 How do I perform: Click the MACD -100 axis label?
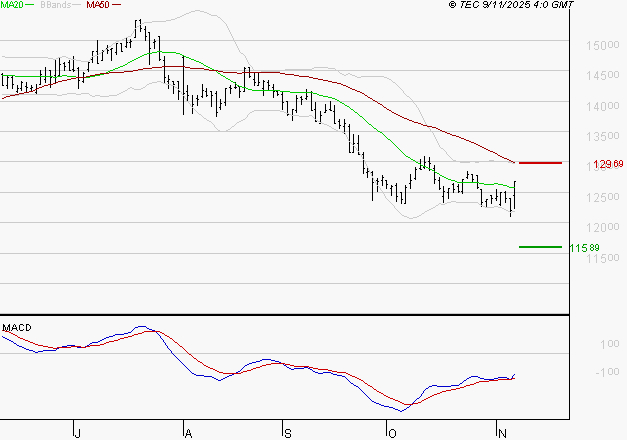pyautogui.click(x=607, y=372)
